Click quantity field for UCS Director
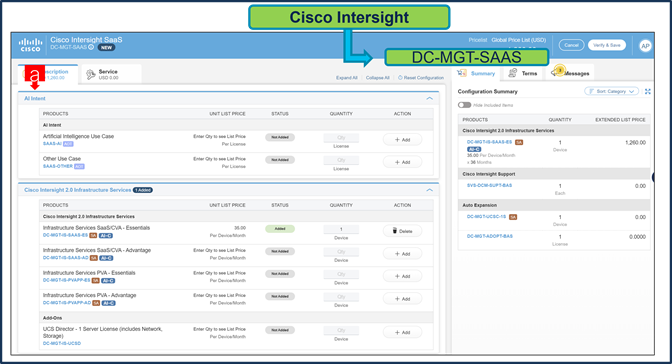The width and height of the screenshot is (672, 364). tap(341, 330)
